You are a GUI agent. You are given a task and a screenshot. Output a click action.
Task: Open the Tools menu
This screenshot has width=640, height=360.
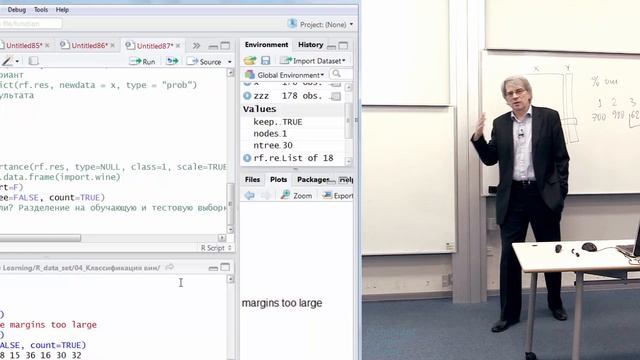(x=41, y=9)
